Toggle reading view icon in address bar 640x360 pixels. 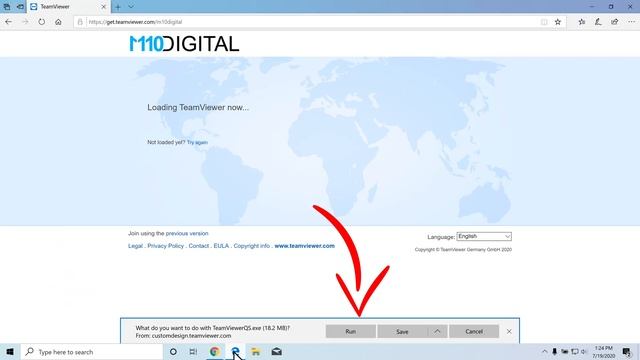tap(544, 22)
